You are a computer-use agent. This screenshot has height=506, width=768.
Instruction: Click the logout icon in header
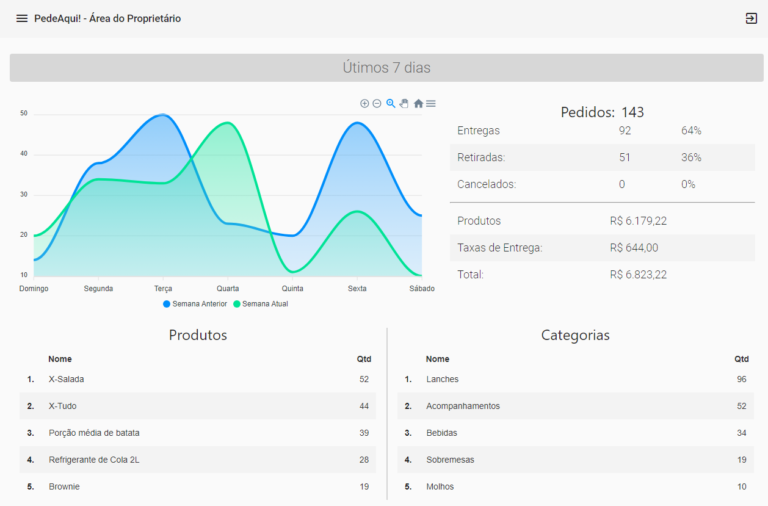coord(751,19)
